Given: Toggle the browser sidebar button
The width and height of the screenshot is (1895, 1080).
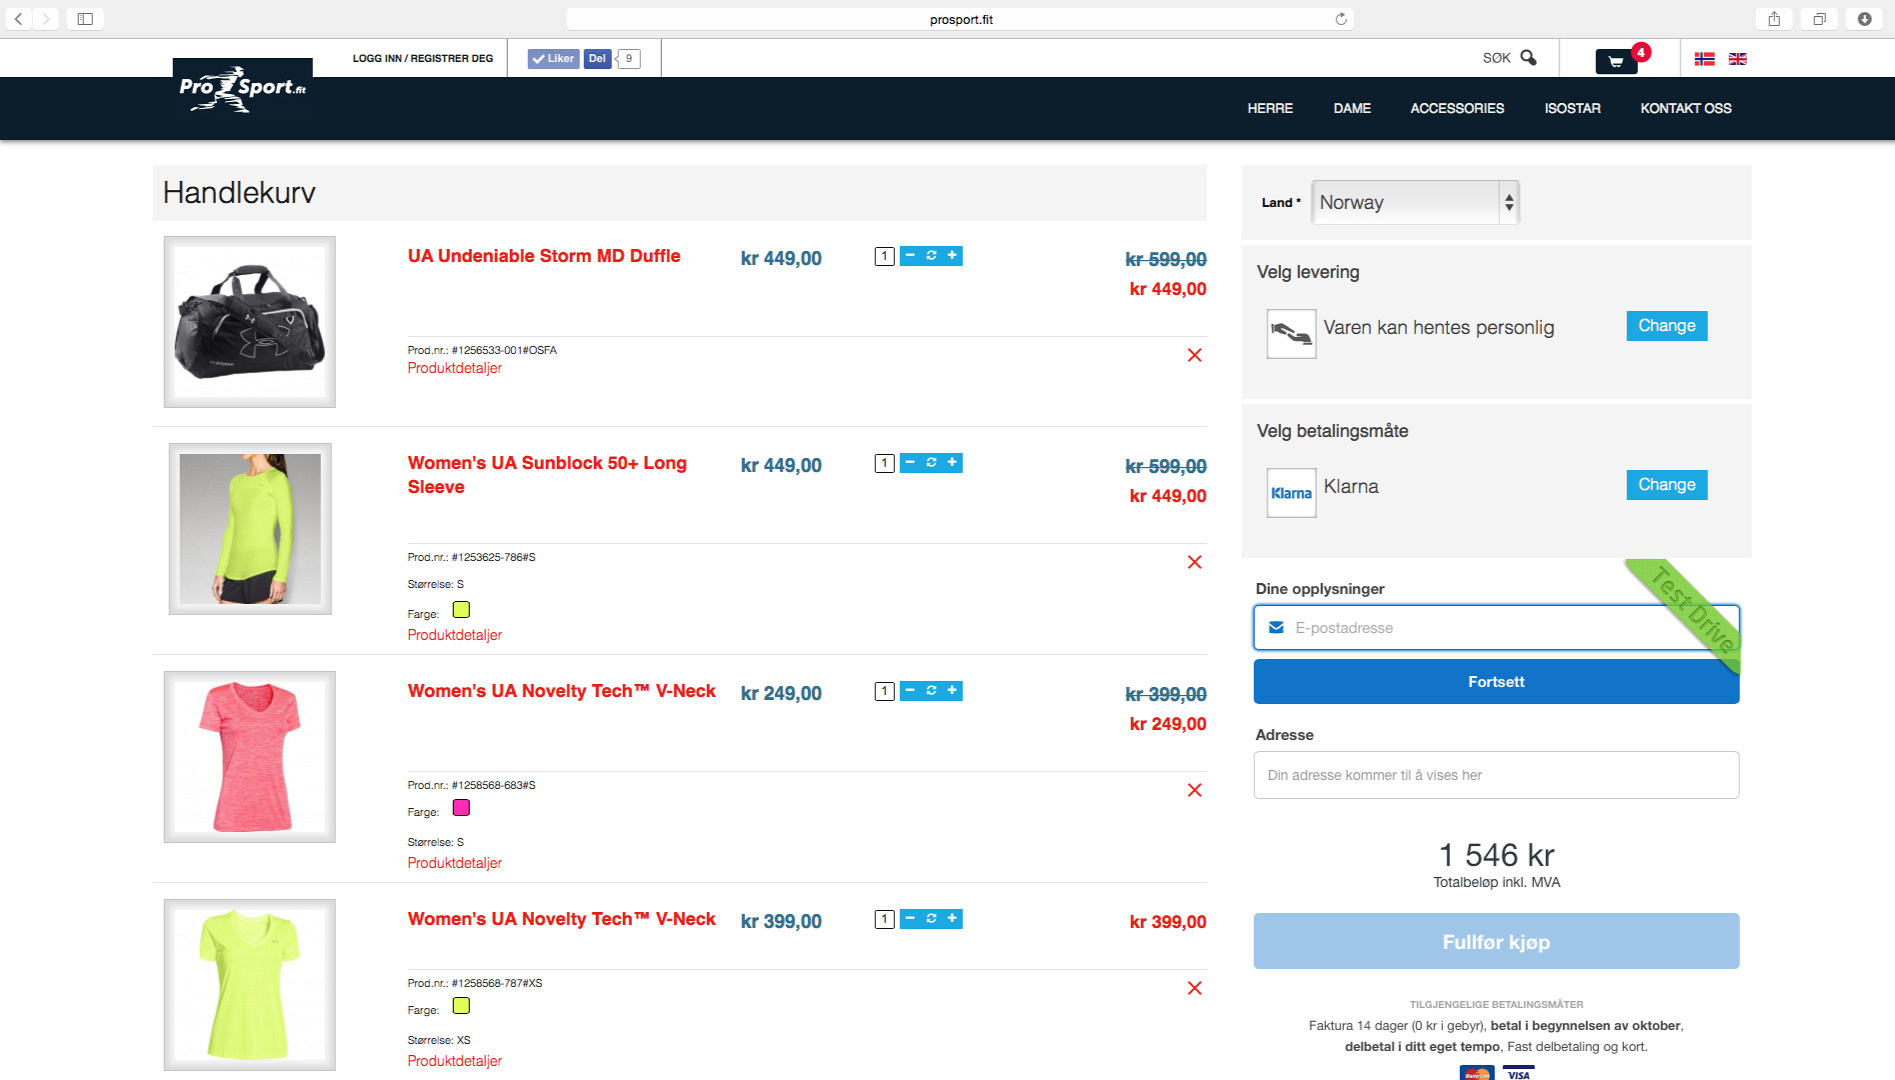Looking at the screenshot, I should pos(85,19).
